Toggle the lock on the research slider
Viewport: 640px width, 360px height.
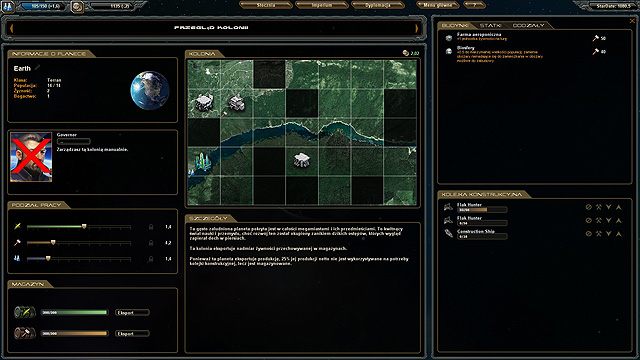151,259
